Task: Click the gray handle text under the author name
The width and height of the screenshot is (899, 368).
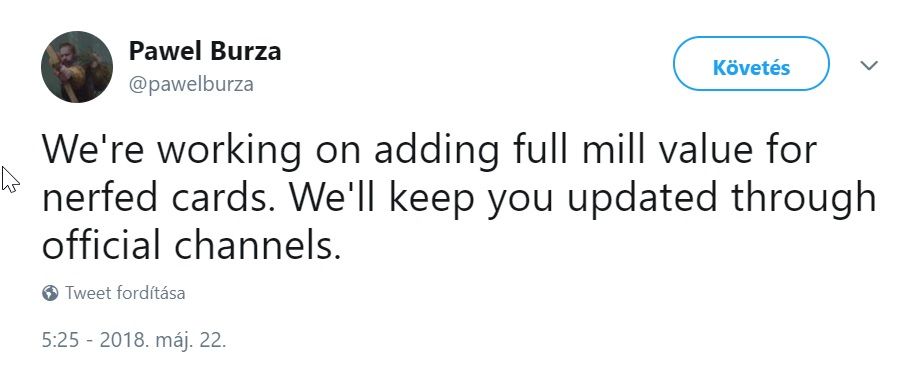Action: (x=191, y=84)
